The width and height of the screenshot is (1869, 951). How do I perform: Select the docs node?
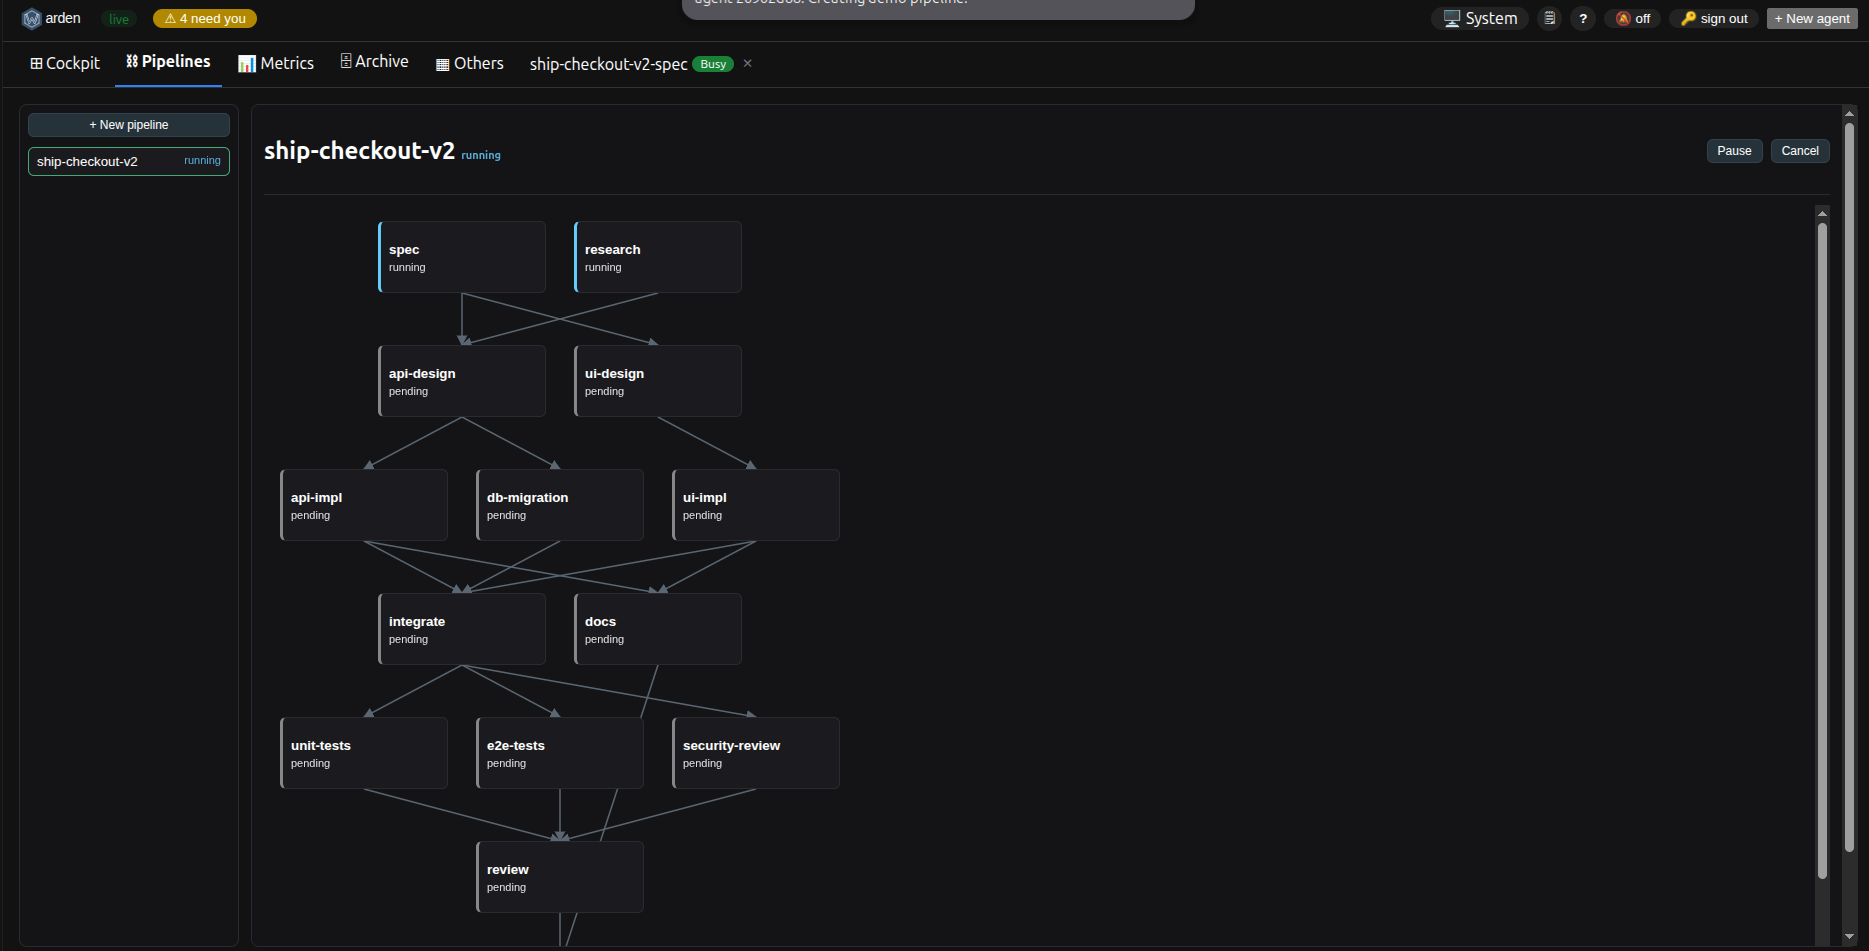(658, 629)
